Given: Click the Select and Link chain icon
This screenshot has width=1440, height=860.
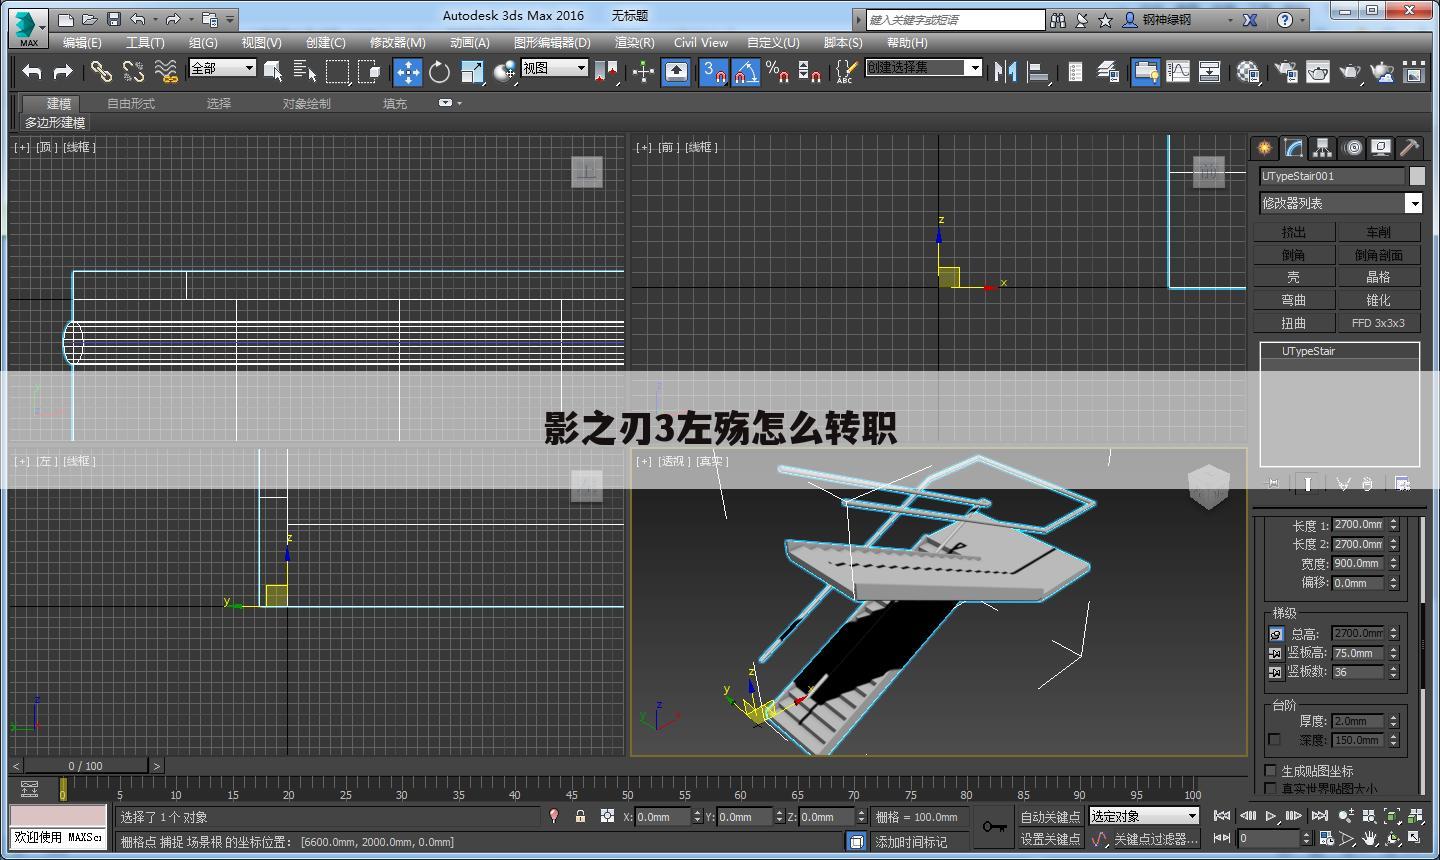Looking at the screenshot, I should (x=100, y=71).
